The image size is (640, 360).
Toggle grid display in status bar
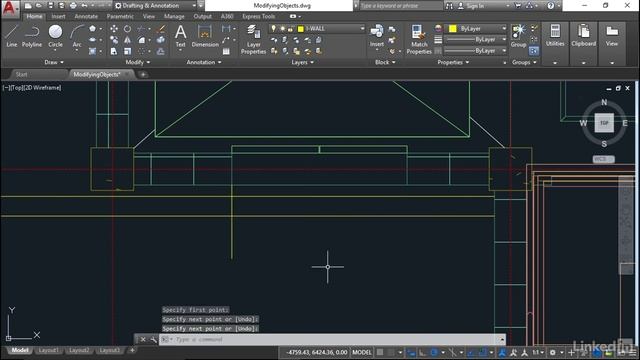pyautogui.click(x=380, y=352)
